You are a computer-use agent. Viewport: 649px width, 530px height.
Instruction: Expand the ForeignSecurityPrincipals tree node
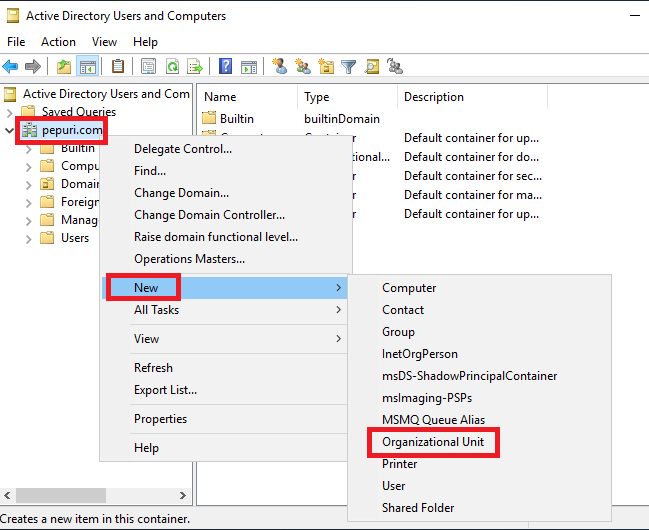(29, 203)
